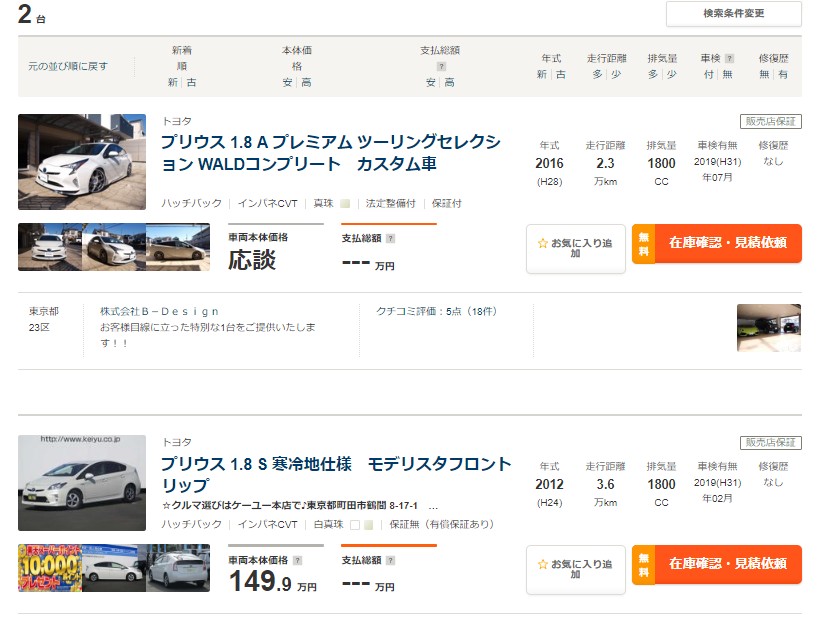Sort 年式 by 古 (oldest)
This screenshot has width=837, height=622.
(560, 74)
